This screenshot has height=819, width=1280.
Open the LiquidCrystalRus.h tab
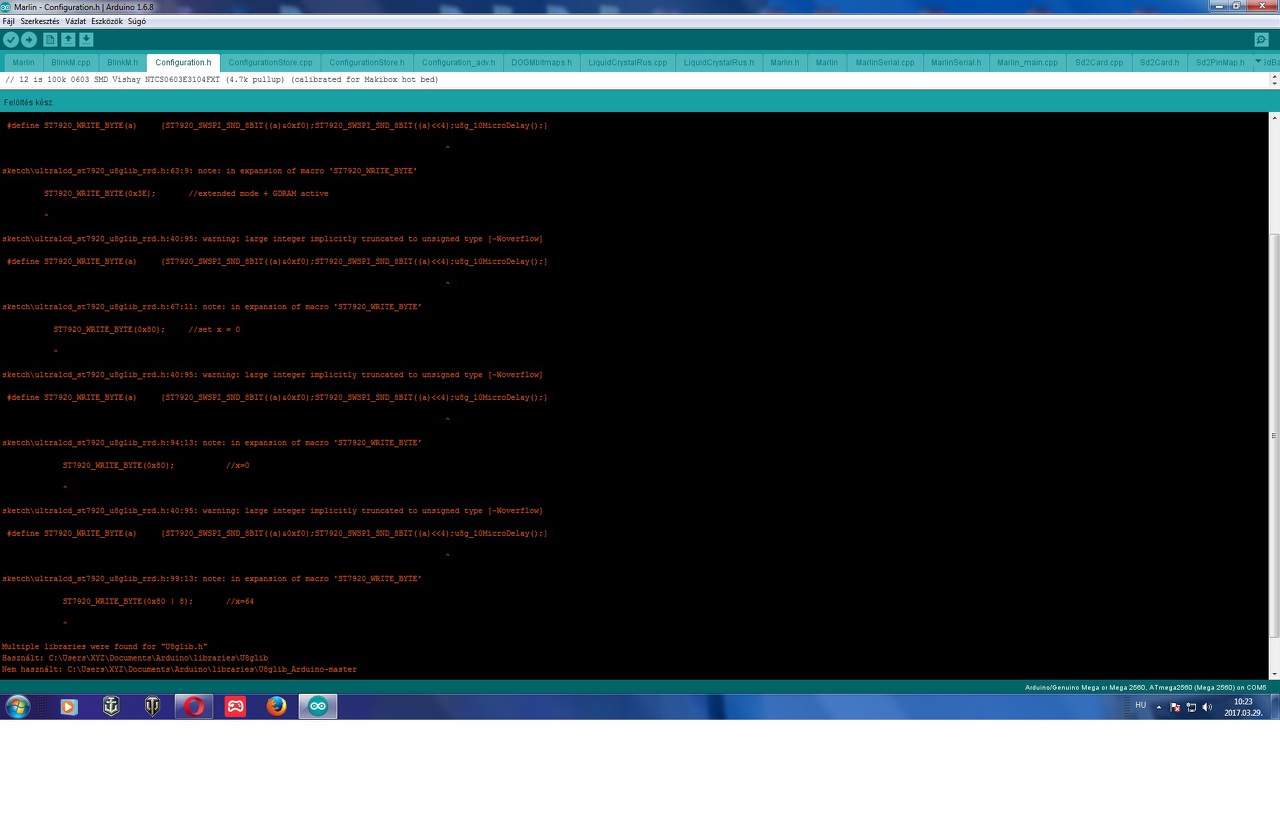click(x=719, y=62)
